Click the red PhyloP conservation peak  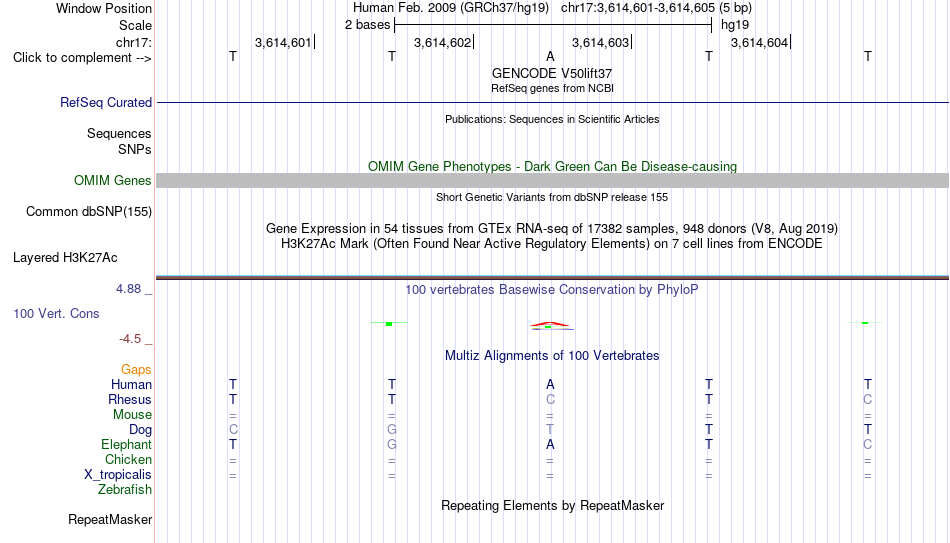click(x=550, y=325)
